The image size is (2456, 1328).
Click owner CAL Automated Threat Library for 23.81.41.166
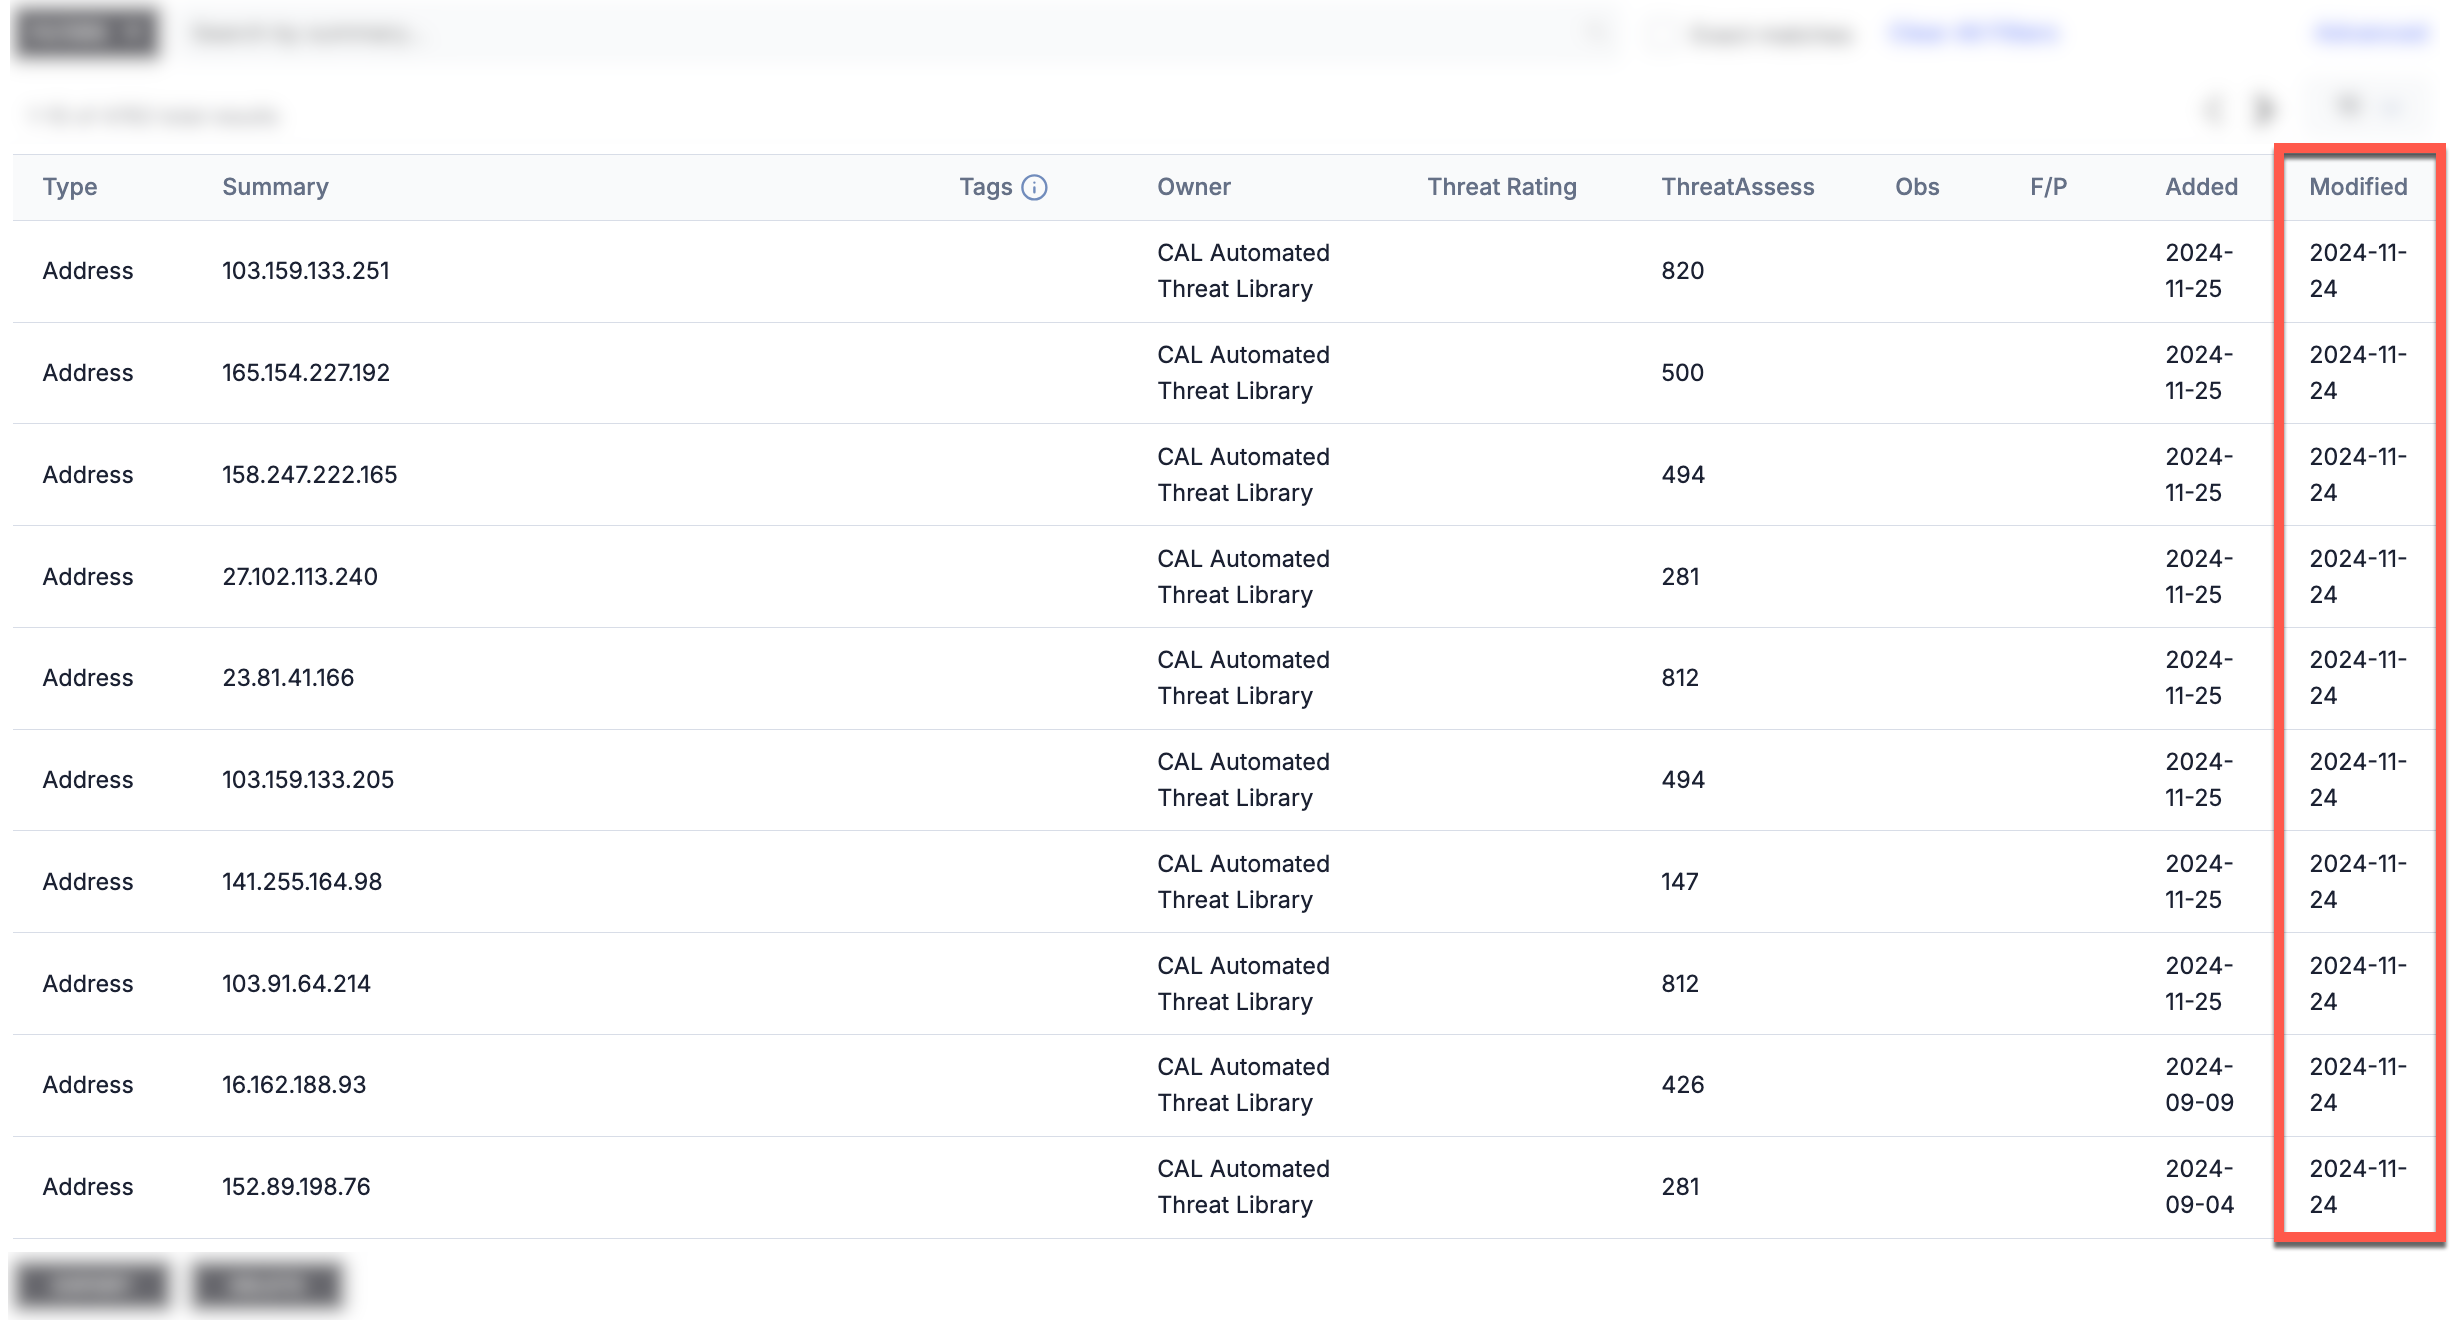click(x=1243, y=678)
